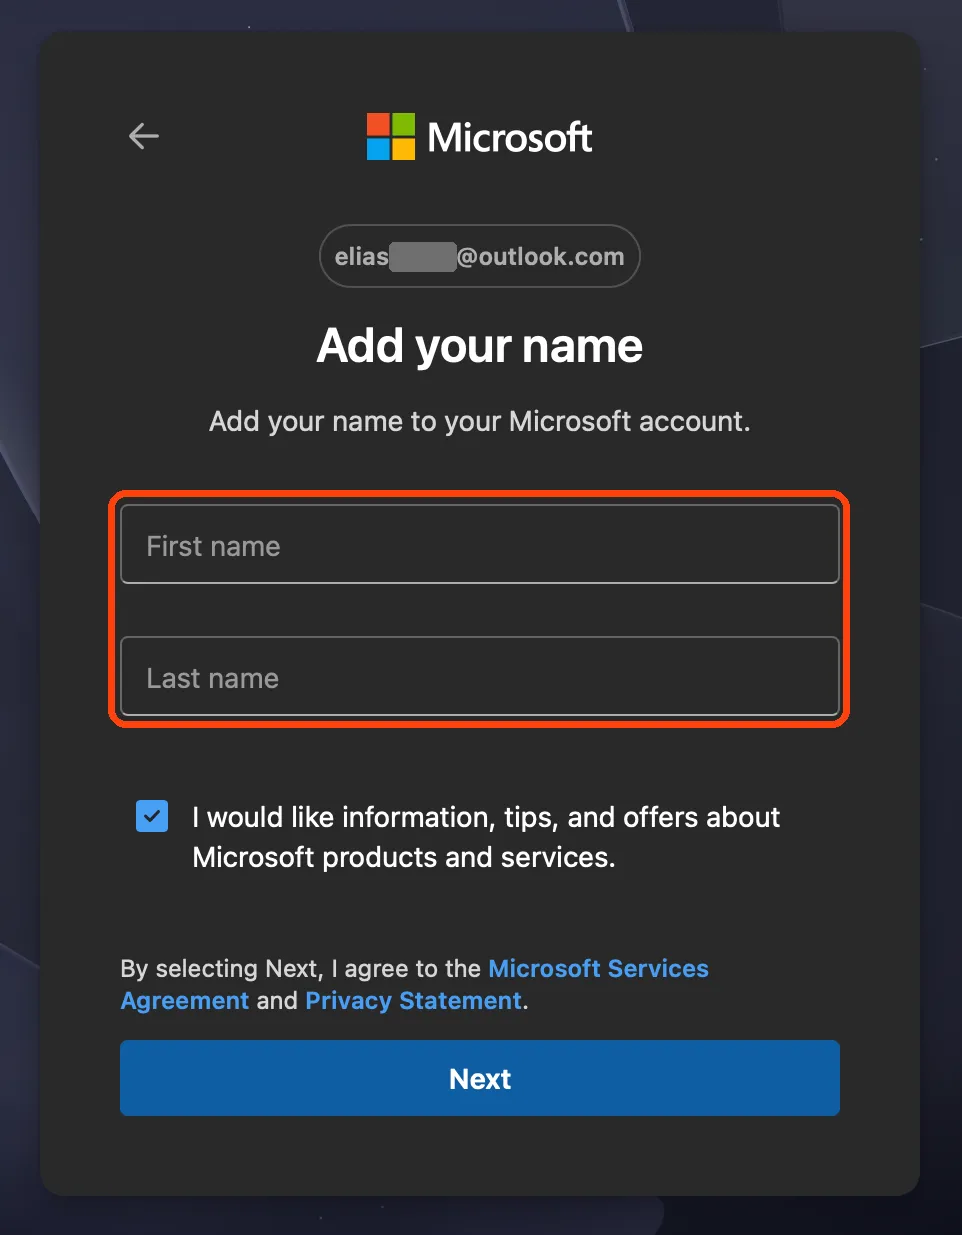Go back using the left arrow
This screenshot has width=962, height=1235.
point(144,136)
